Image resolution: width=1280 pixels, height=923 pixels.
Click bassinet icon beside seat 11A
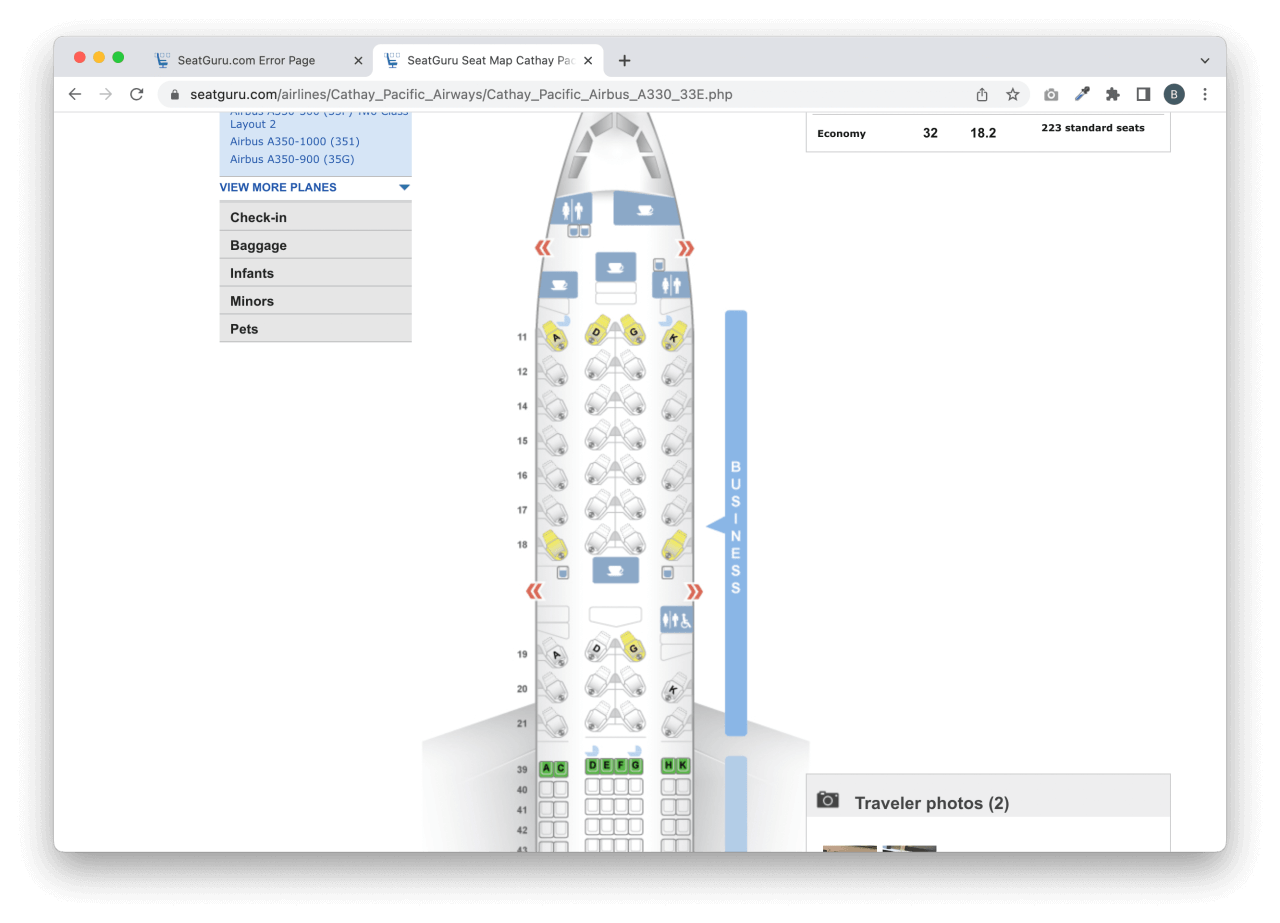(564, 319)
